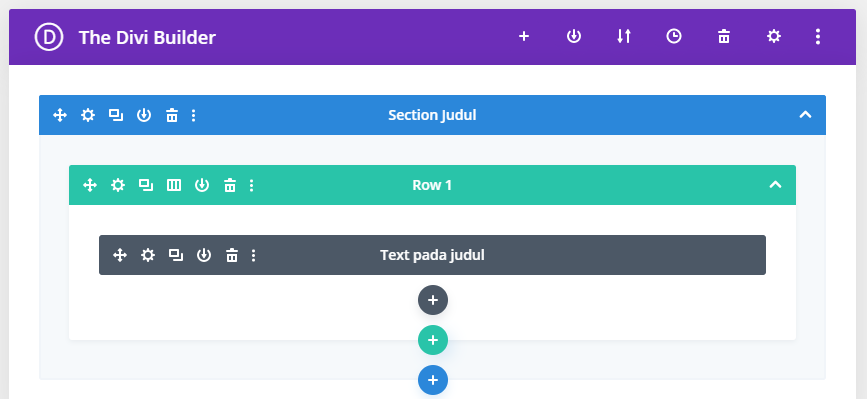
Task: Duplicate Section Judul with the clone icon
Action: coord(116,115)
